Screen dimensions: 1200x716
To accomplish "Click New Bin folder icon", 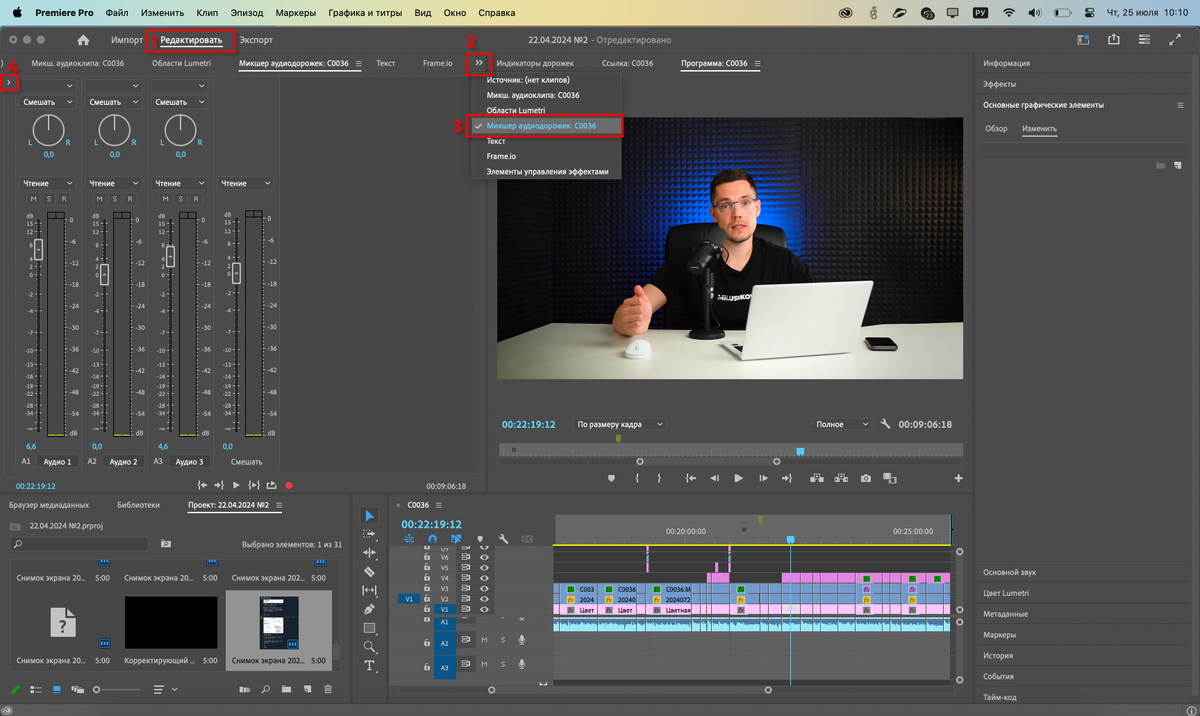I will (286, 689).
